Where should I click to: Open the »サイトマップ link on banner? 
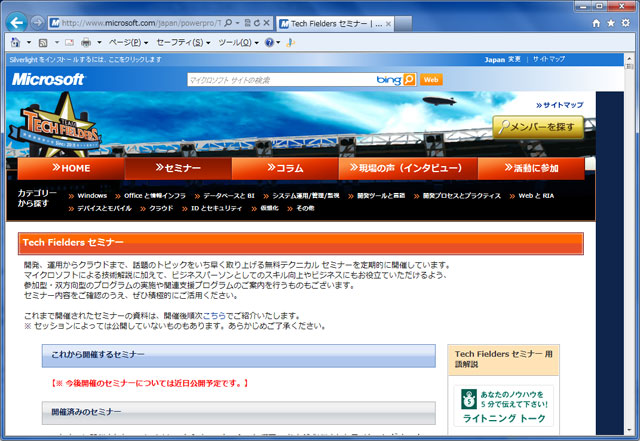(x=560, y=105)
